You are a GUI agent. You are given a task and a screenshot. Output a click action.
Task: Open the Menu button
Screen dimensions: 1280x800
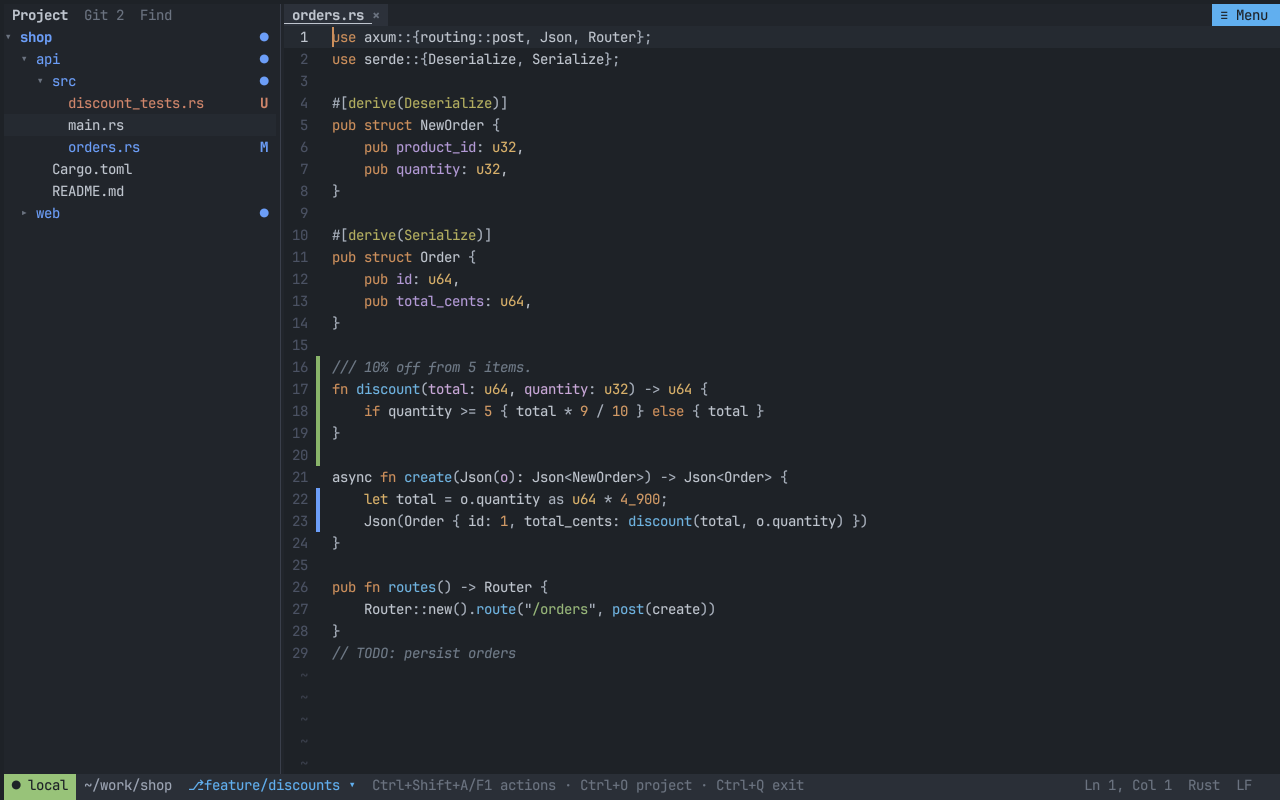(x=1244, y=15)
